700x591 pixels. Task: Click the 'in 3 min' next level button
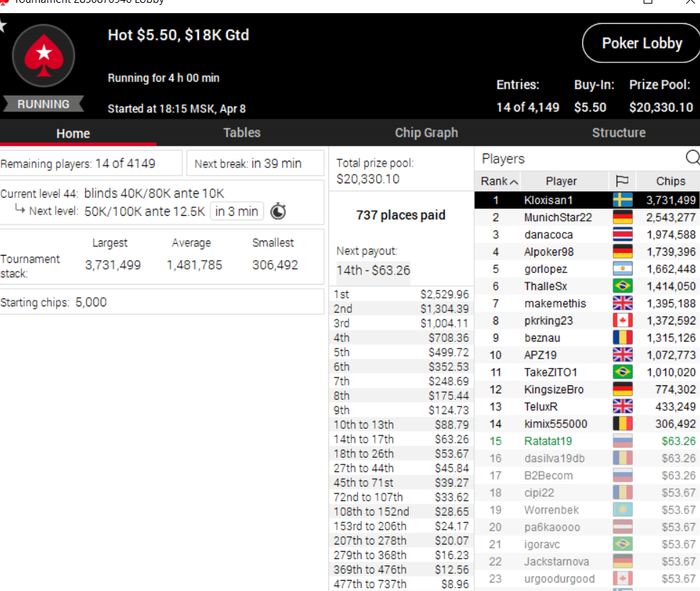[x=237, y=211]
